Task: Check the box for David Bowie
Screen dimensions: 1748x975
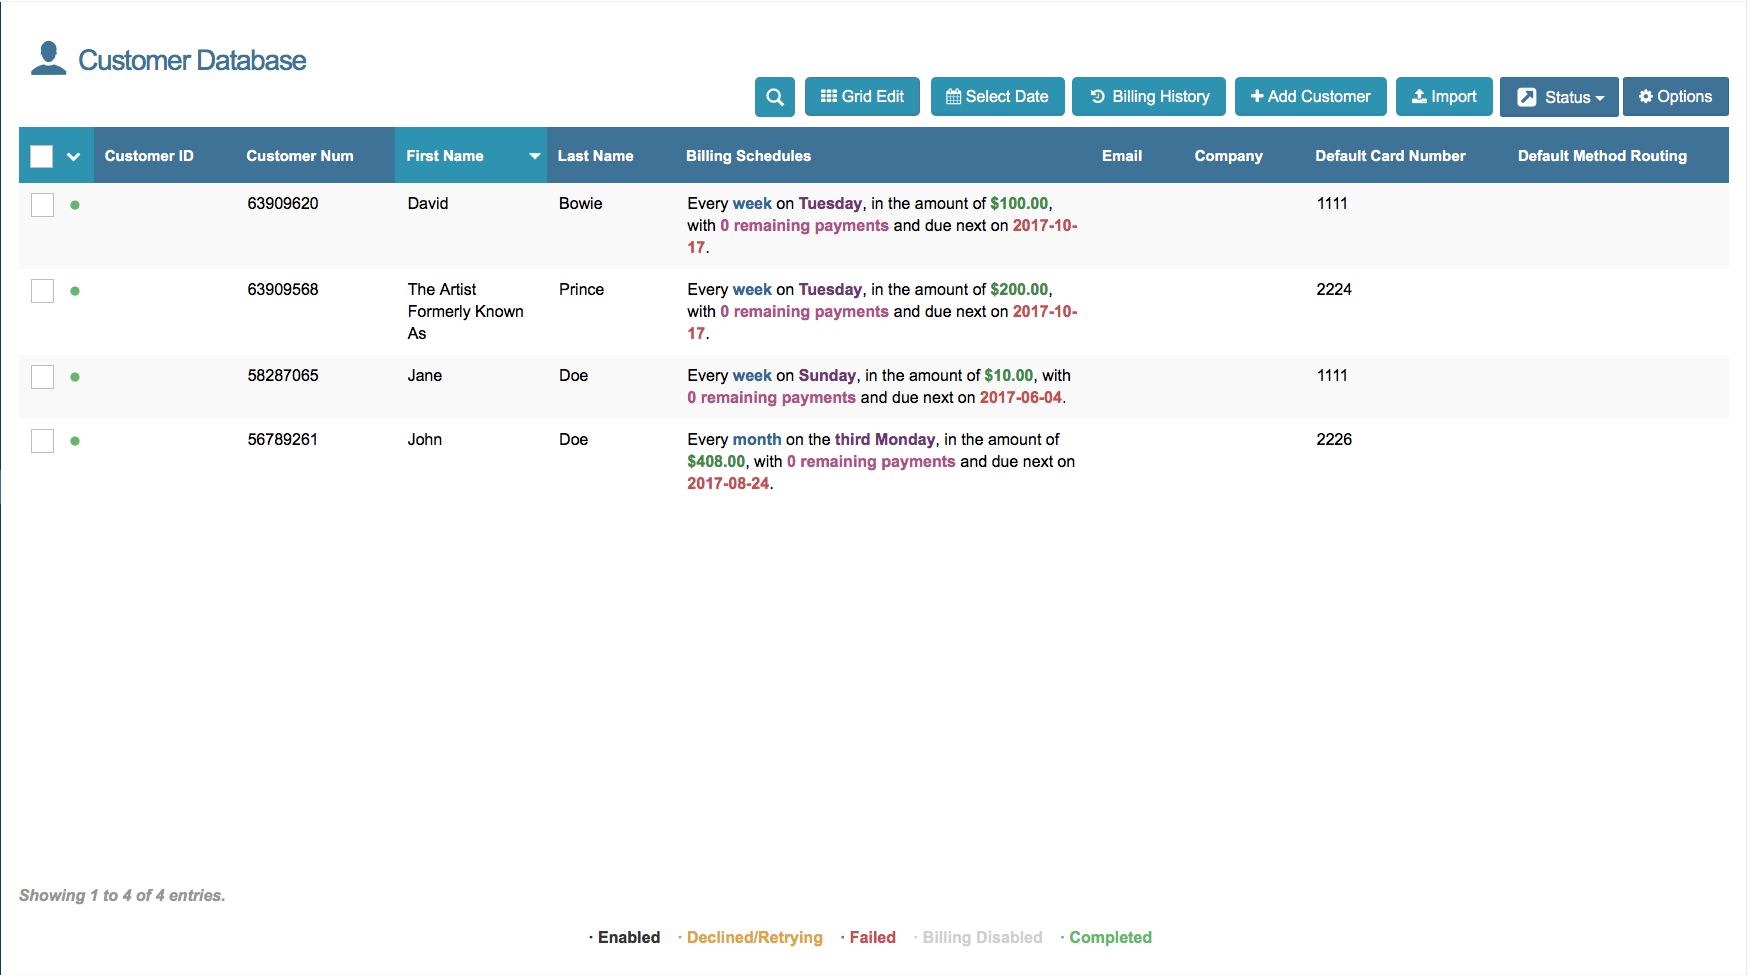Action: [42, 205]
